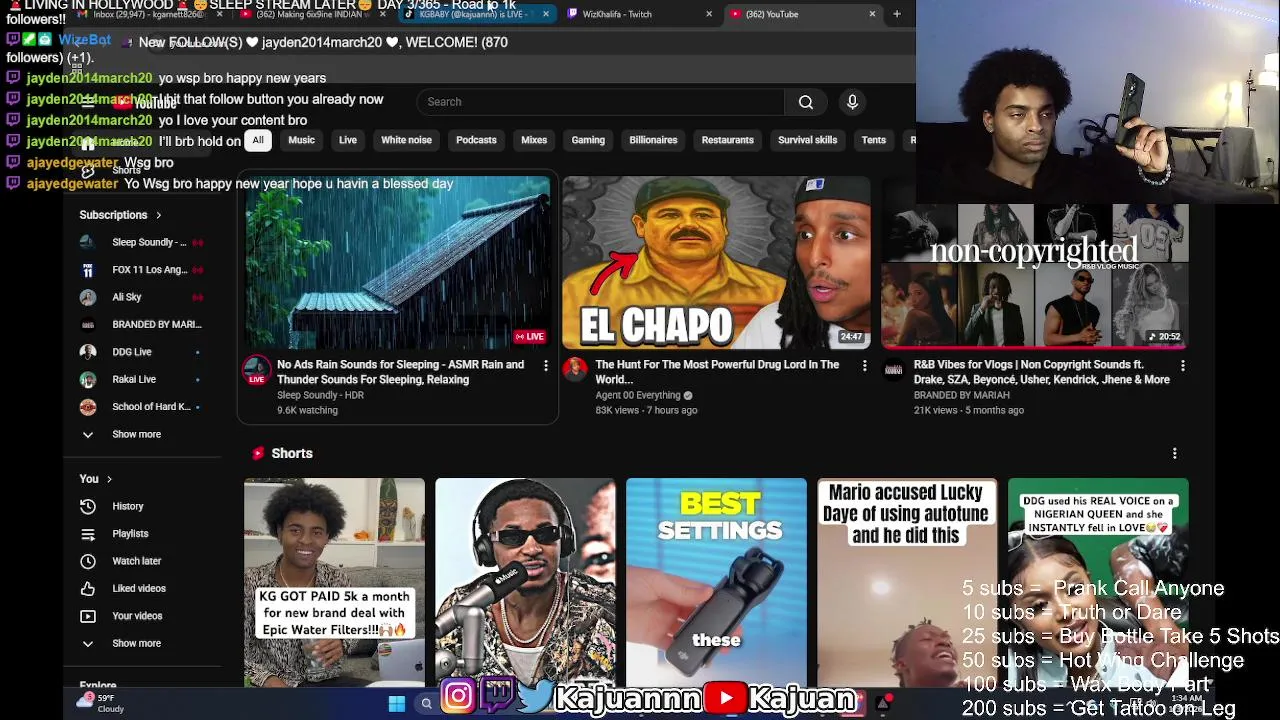Open 'The Hunt For The Most Powerful' title
The image size is (1280, 720).
(x=717, y=372)
